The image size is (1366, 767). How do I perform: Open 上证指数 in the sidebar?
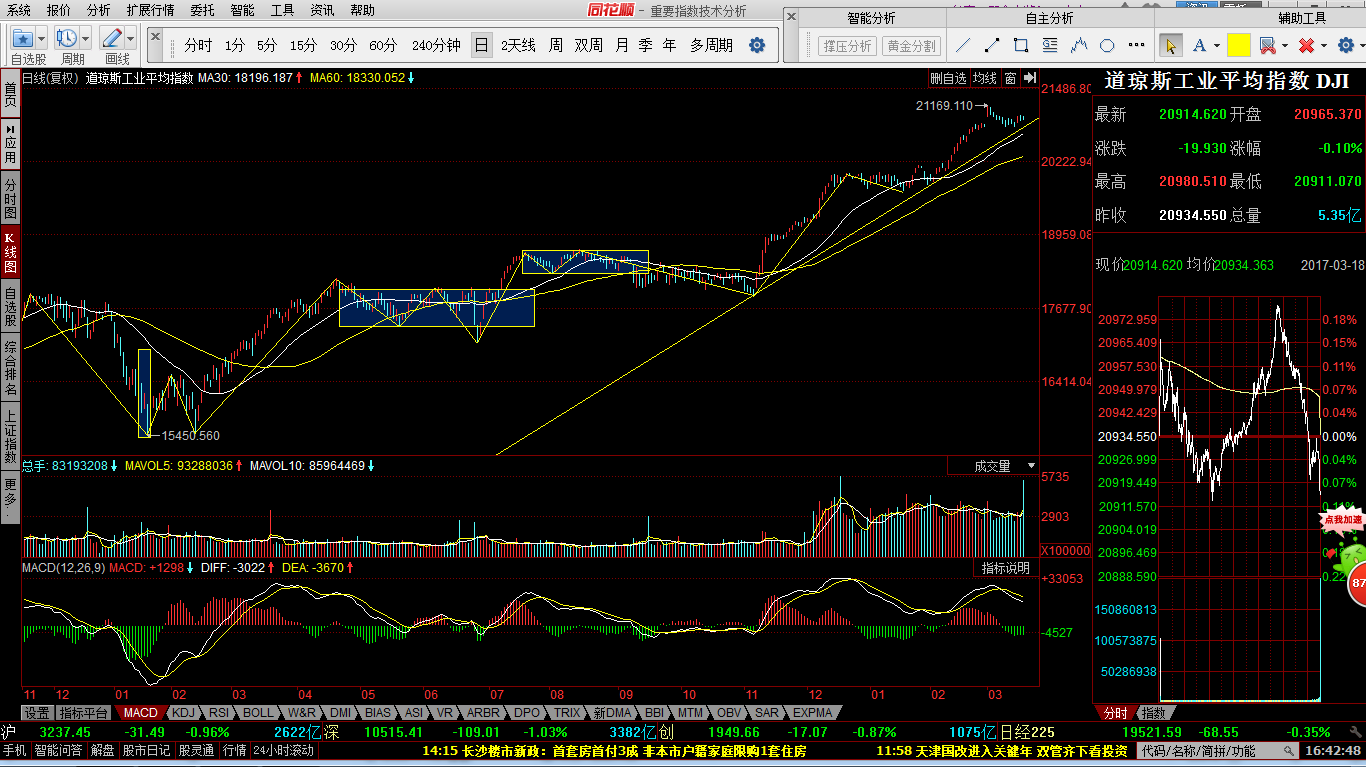(10, 436)
